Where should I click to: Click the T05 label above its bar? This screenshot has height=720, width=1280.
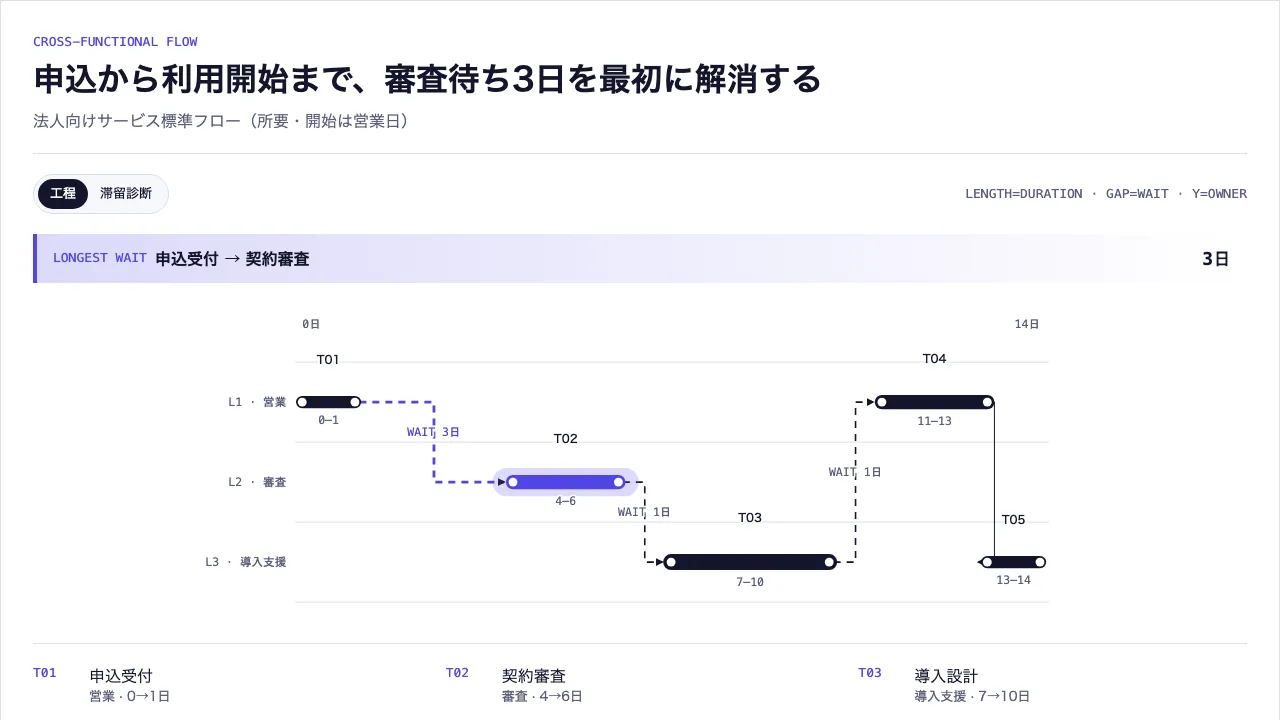(1013, 520)
